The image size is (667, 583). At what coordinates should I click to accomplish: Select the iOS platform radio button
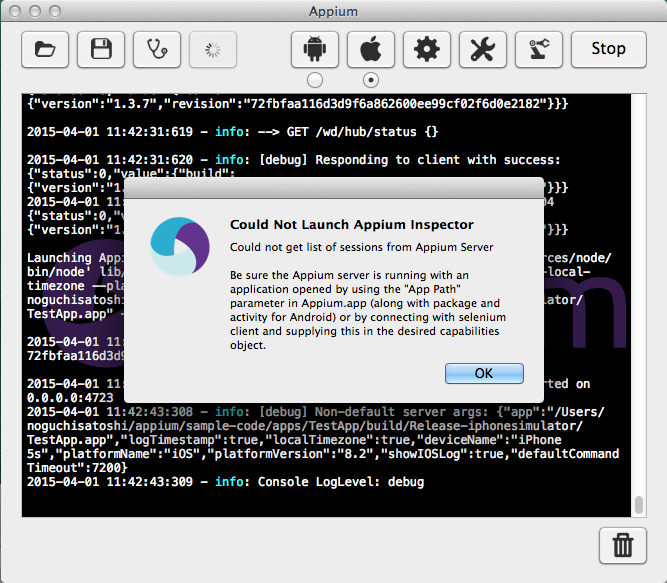pos(371,80)
